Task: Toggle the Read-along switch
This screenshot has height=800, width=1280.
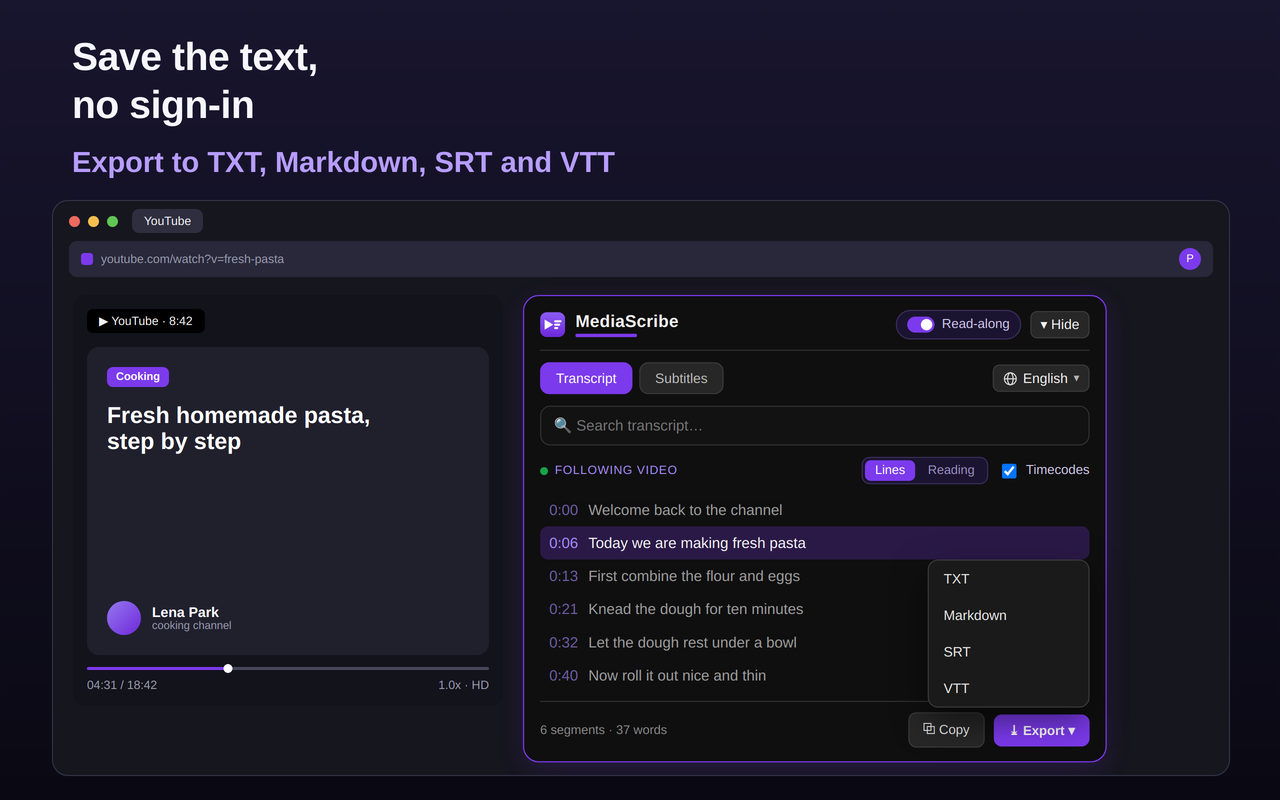Action: coord(921,324)
